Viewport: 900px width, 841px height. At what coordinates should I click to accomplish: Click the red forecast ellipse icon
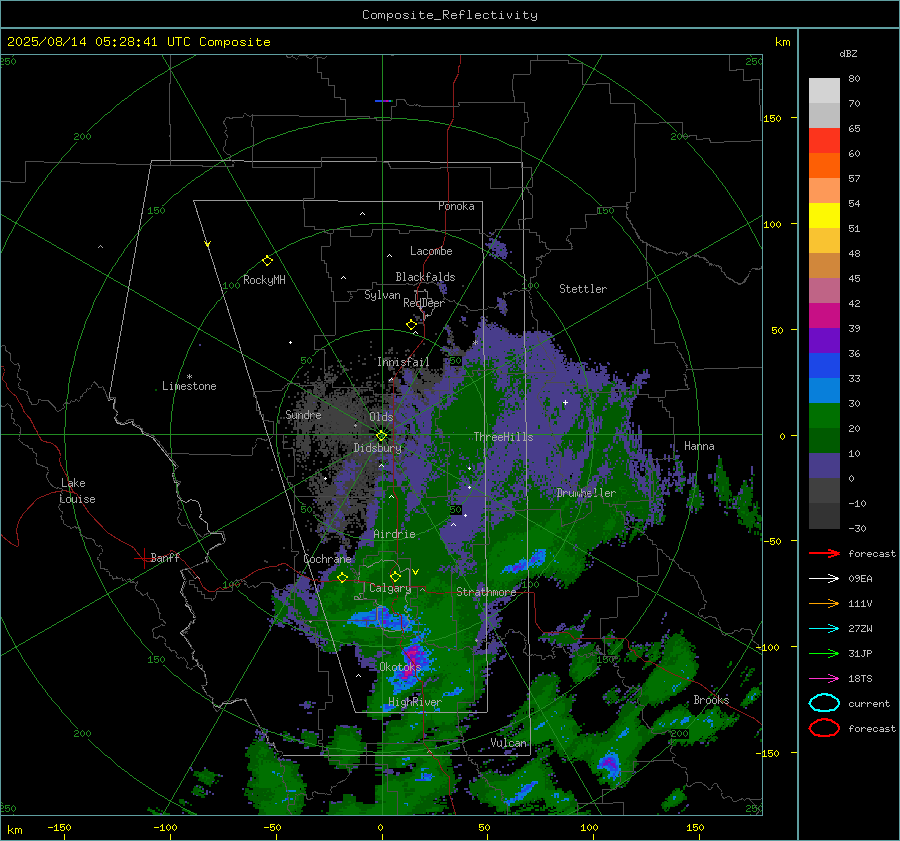coord(824,728)
